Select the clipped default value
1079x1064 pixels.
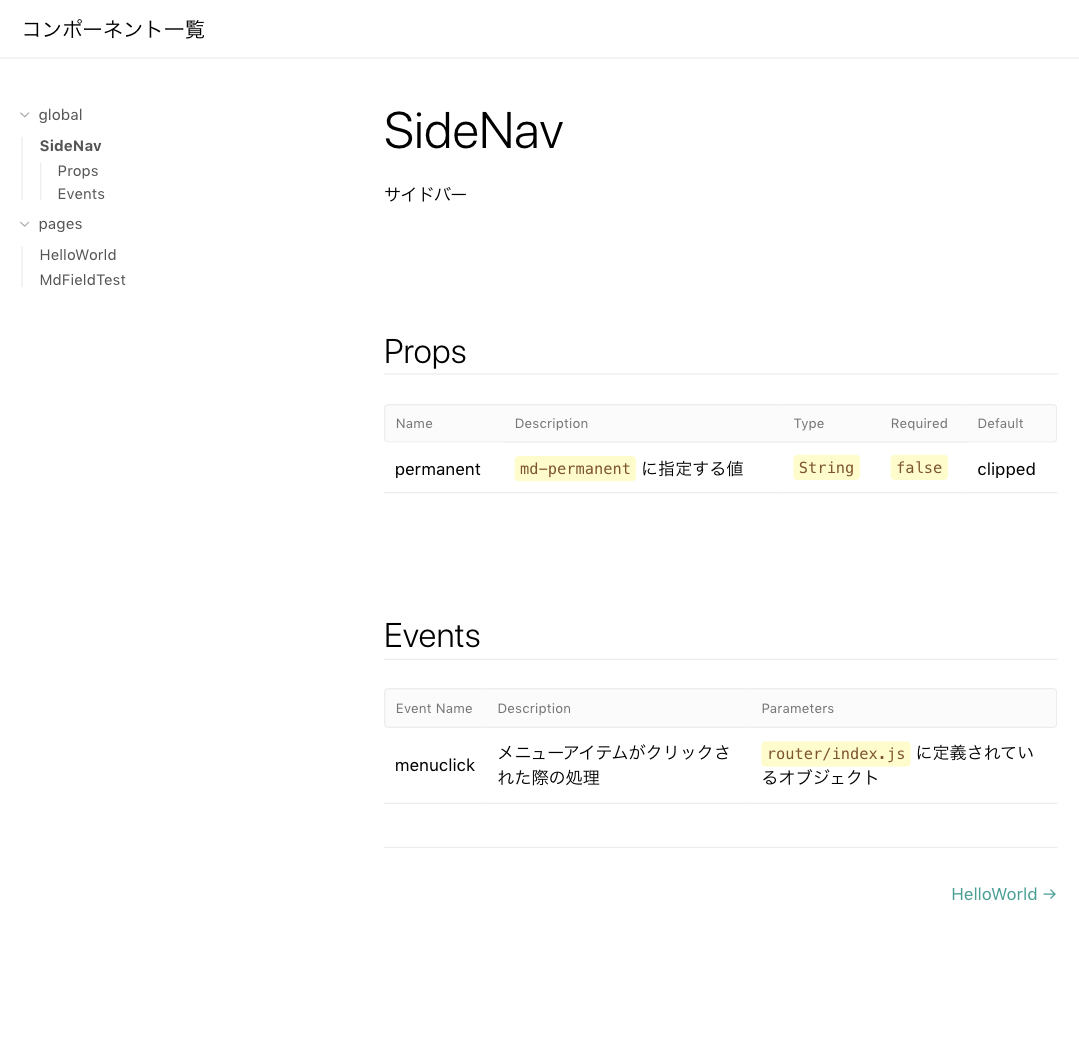pos(1006,469)
